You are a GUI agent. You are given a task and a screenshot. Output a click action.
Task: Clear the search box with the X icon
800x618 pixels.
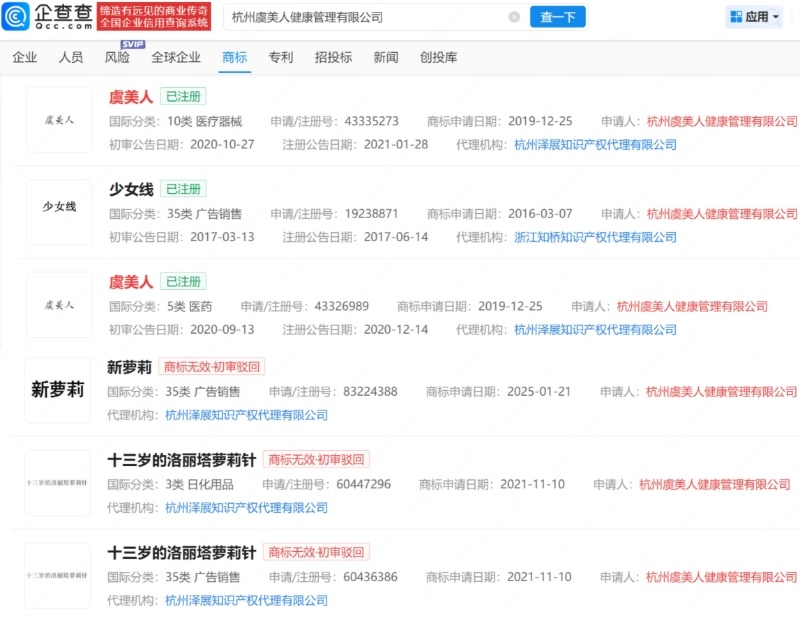(514, 17)
